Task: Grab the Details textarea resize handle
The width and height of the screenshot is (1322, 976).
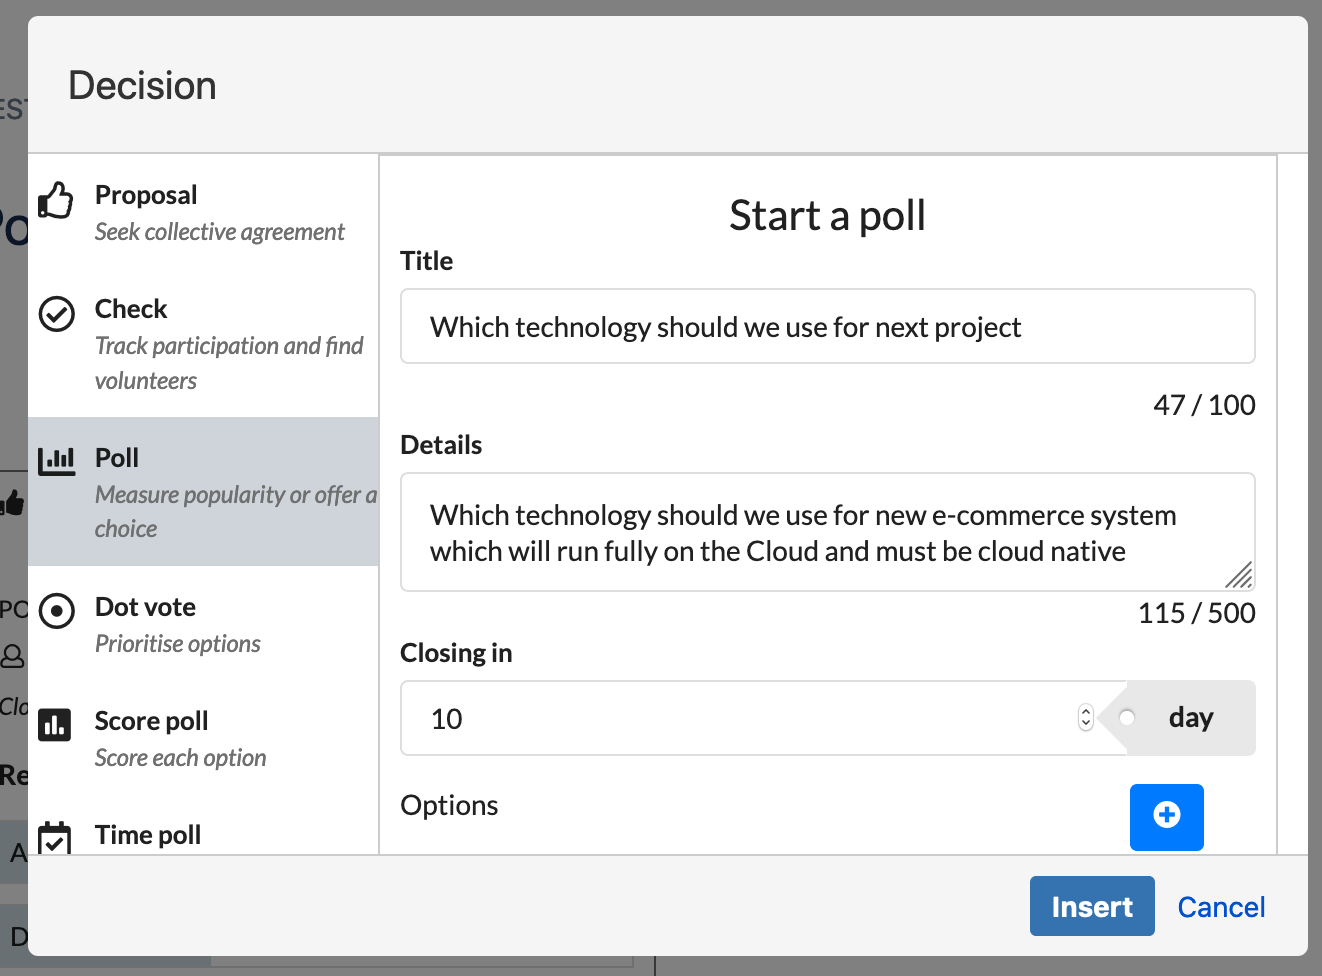Action: pyautogui.click(x=1239, y=575)
